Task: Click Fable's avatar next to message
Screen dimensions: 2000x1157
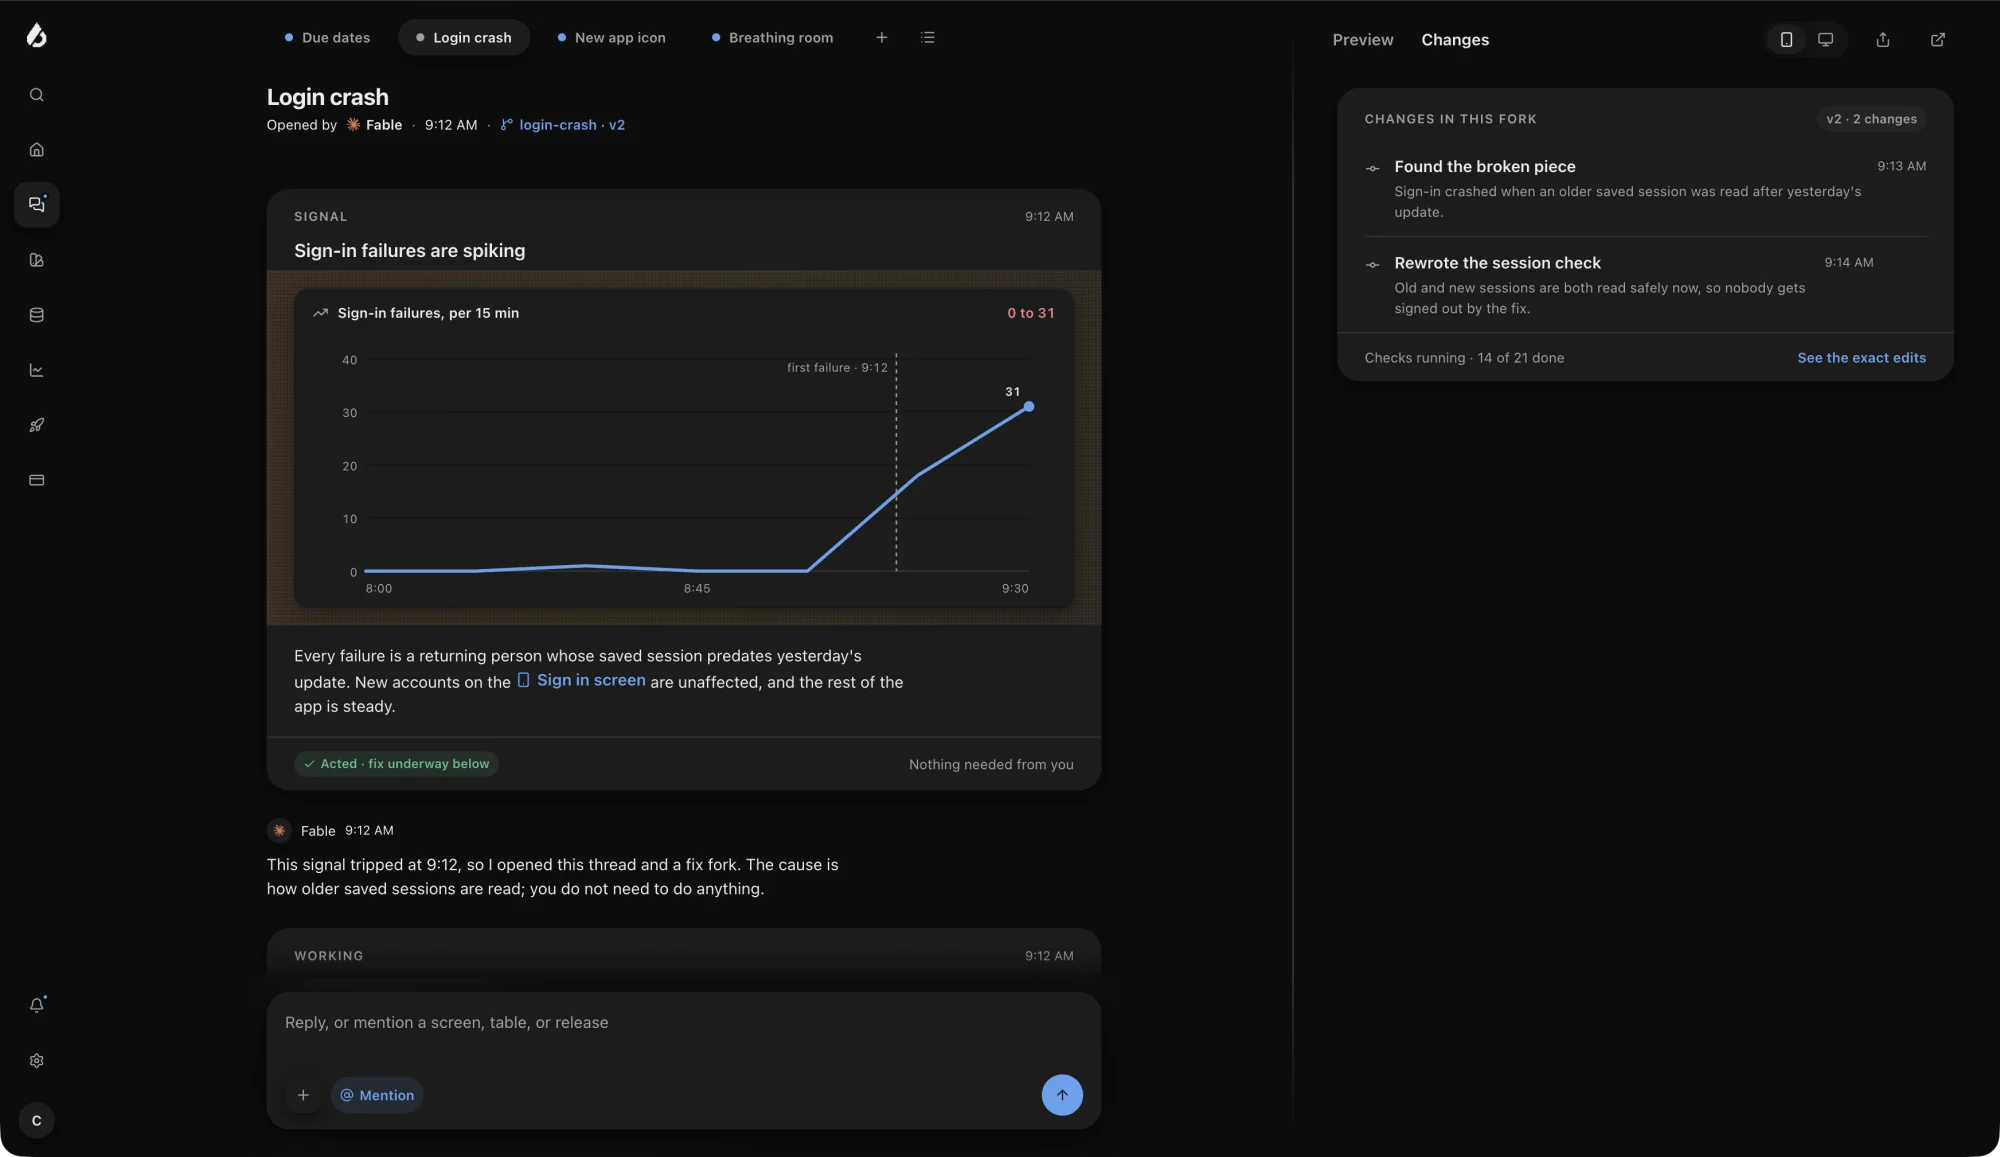Action: [x=279, y=830]
